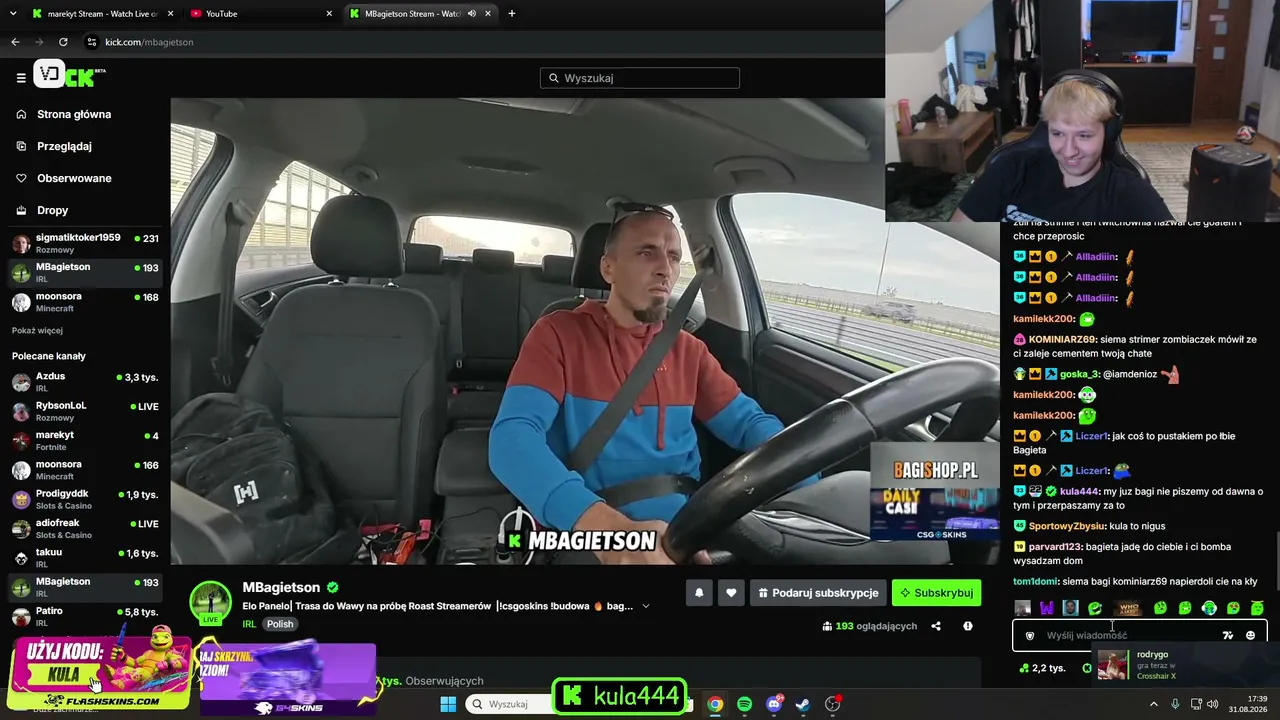
Task: Open the emoji picker smiley icon
Action: [1250, 635]
